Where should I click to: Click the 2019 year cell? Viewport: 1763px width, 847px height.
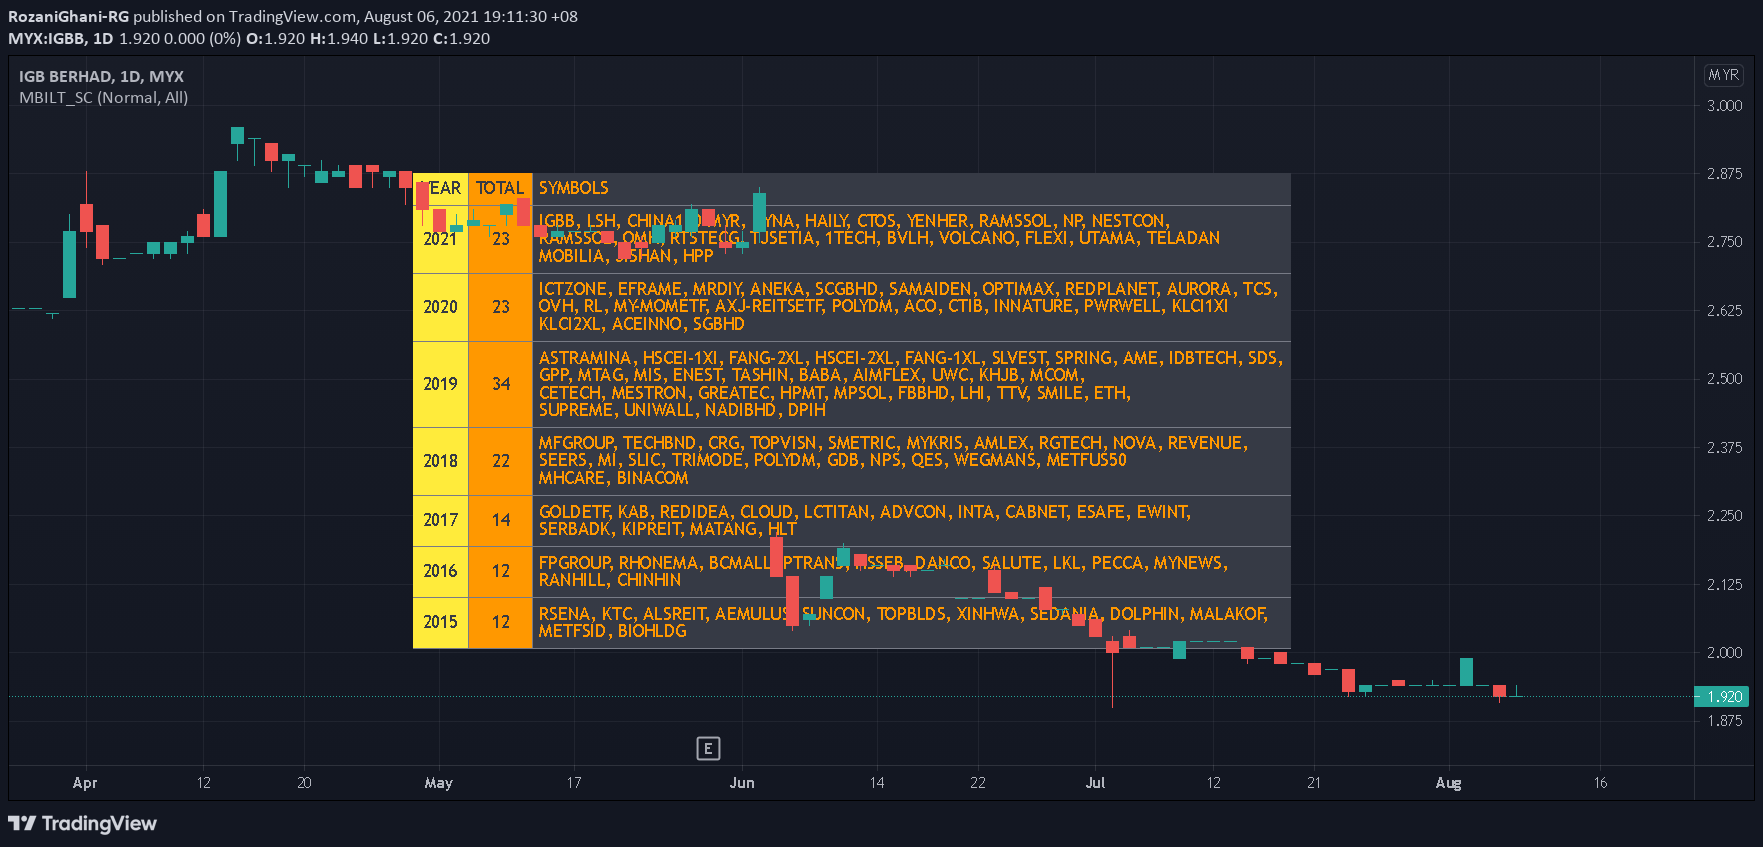coord(441,384)
